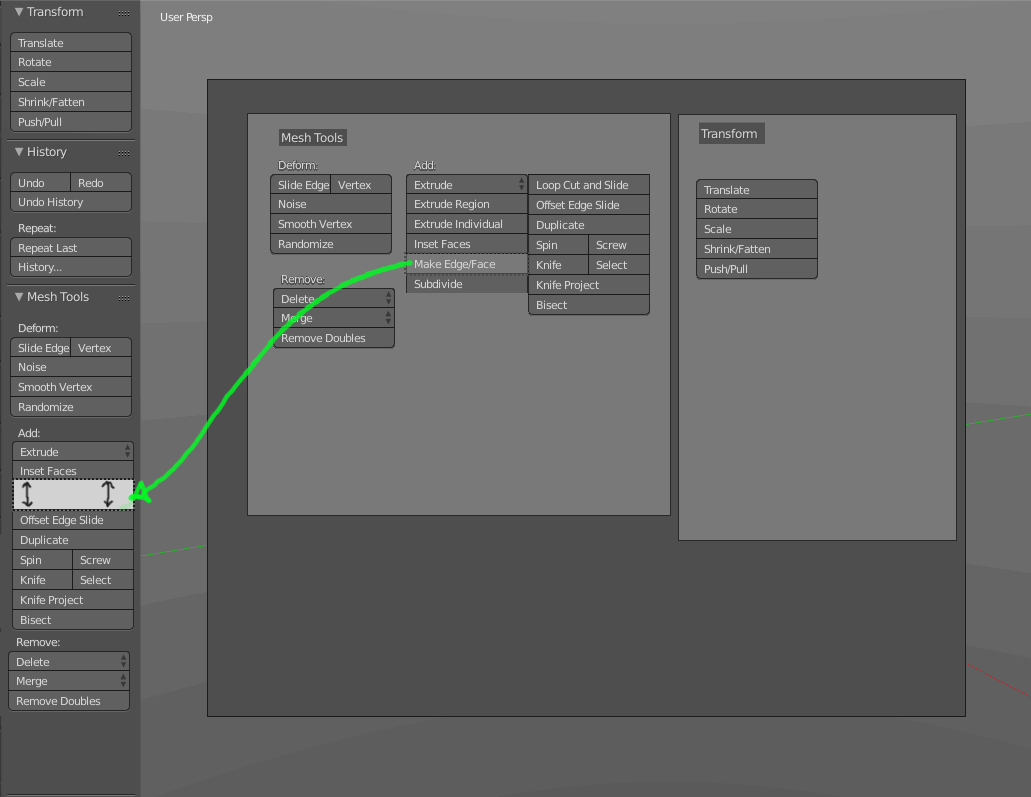This screenshot has width=1031, height=797.
Task: Click Smooth Vertex in the sidebar
Action: [71, 387]
